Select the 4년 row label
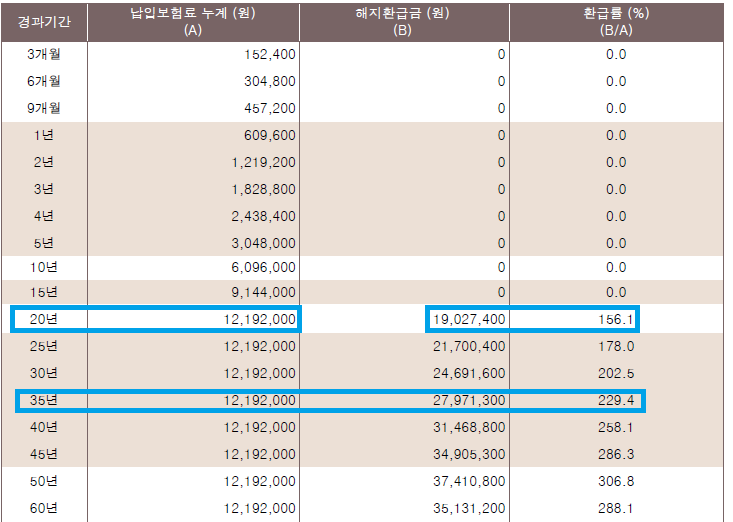Image resolution: width=733 pixels, height=522 pixels. click(44, 216)
